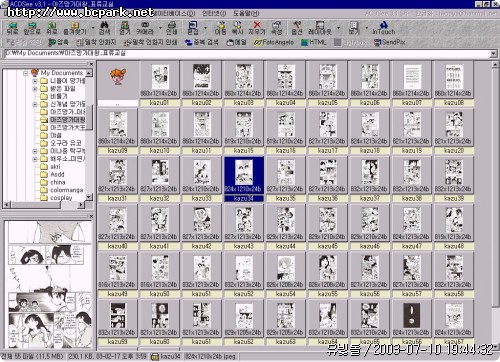Open the dropdown arrow beside 카메라

pyautogui.click(x=161, y=28)
